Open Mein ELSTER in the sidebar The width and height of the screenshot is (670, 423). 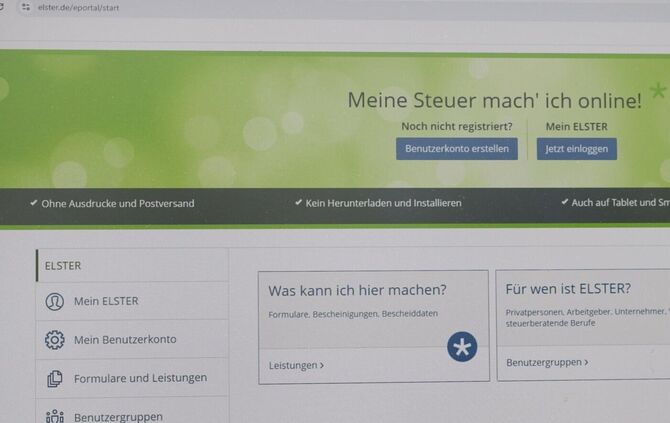click(x=132, y=301)
